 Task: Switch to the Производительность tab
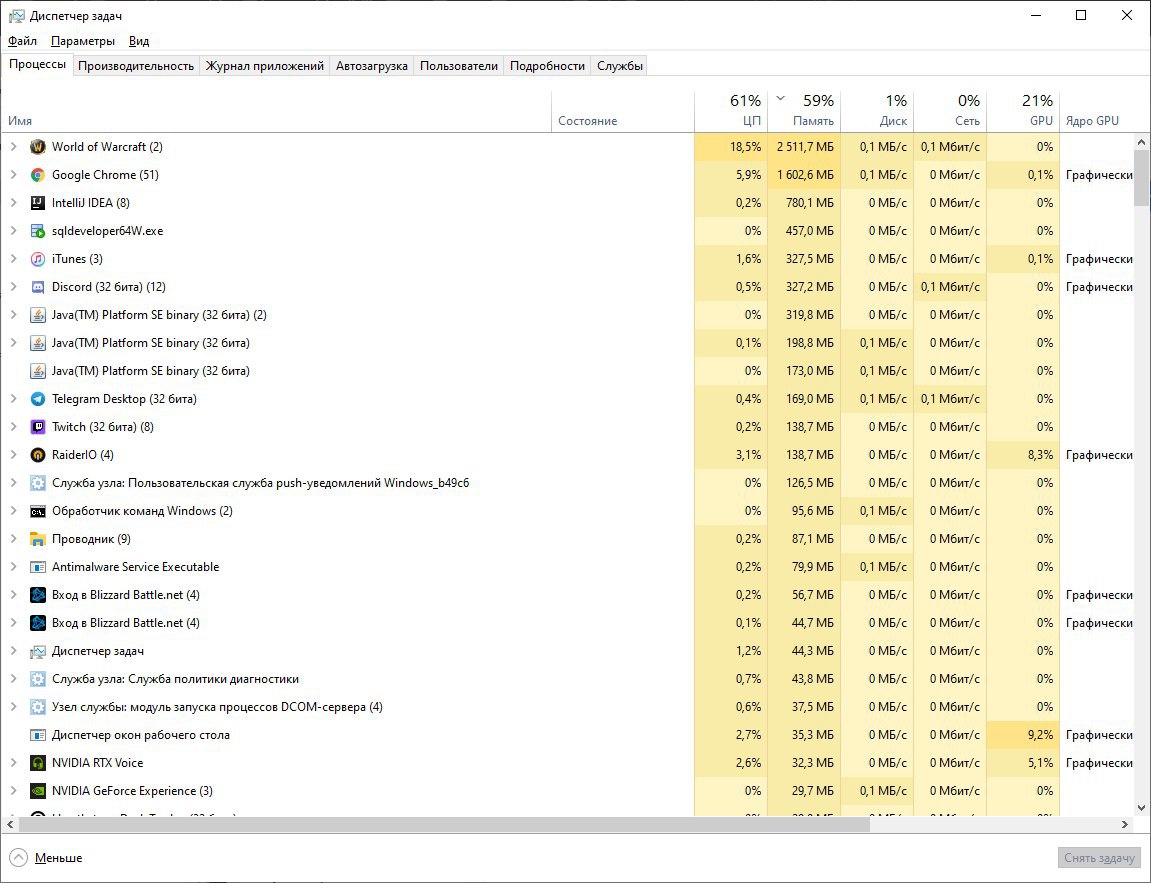[136, 66]
